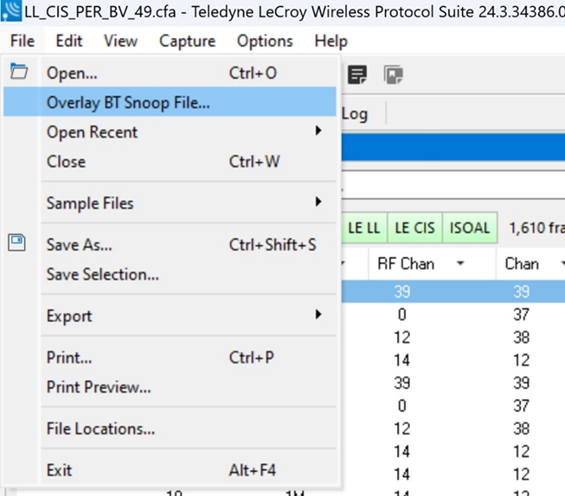Image resolution: width=565 pixels, height=496 pixels.
Task: Switch to the LE CIS filter tab
Action: tap(415, 228)
